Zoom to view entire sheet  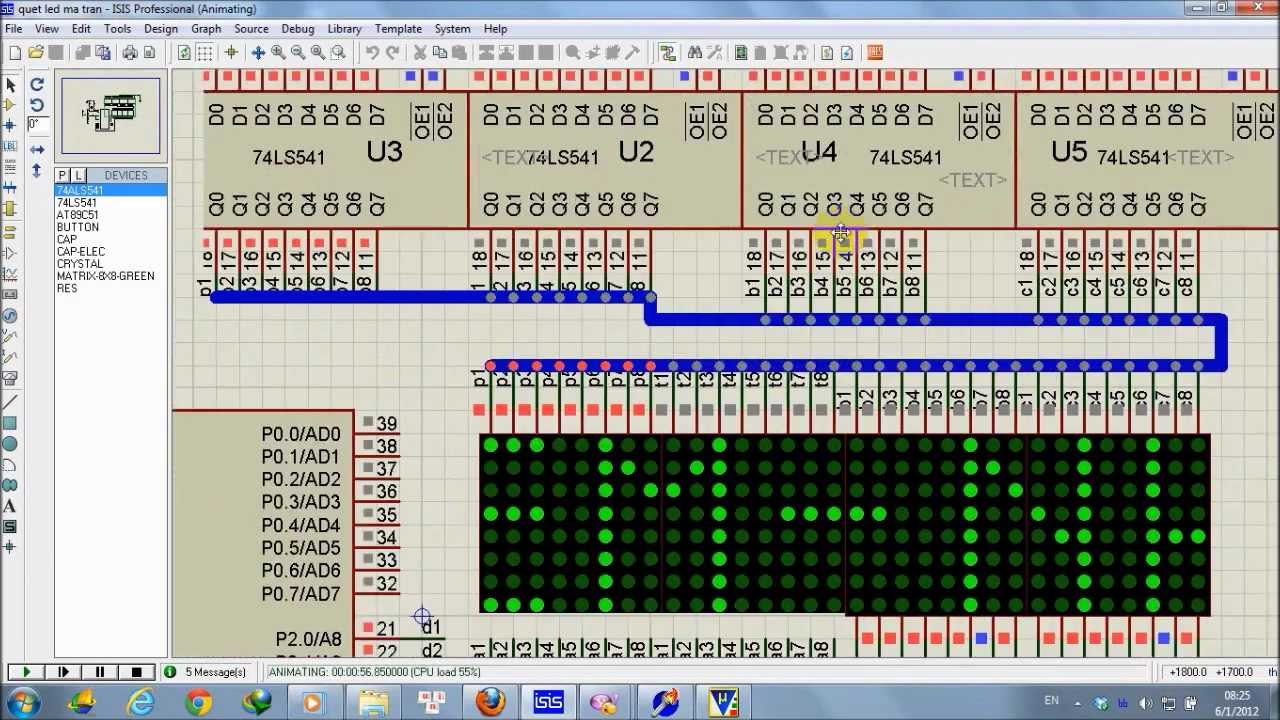[x=318, y=53]
